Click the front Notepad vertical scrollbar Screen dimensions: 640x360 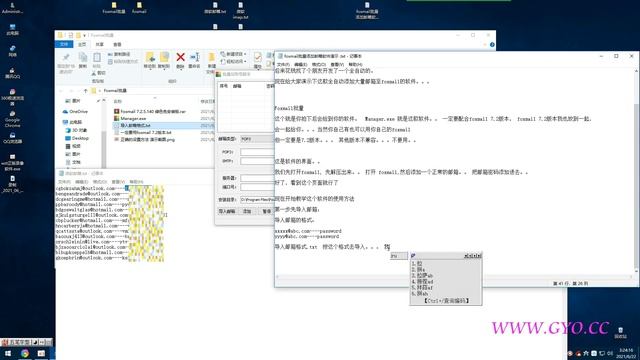coord(636,171)
